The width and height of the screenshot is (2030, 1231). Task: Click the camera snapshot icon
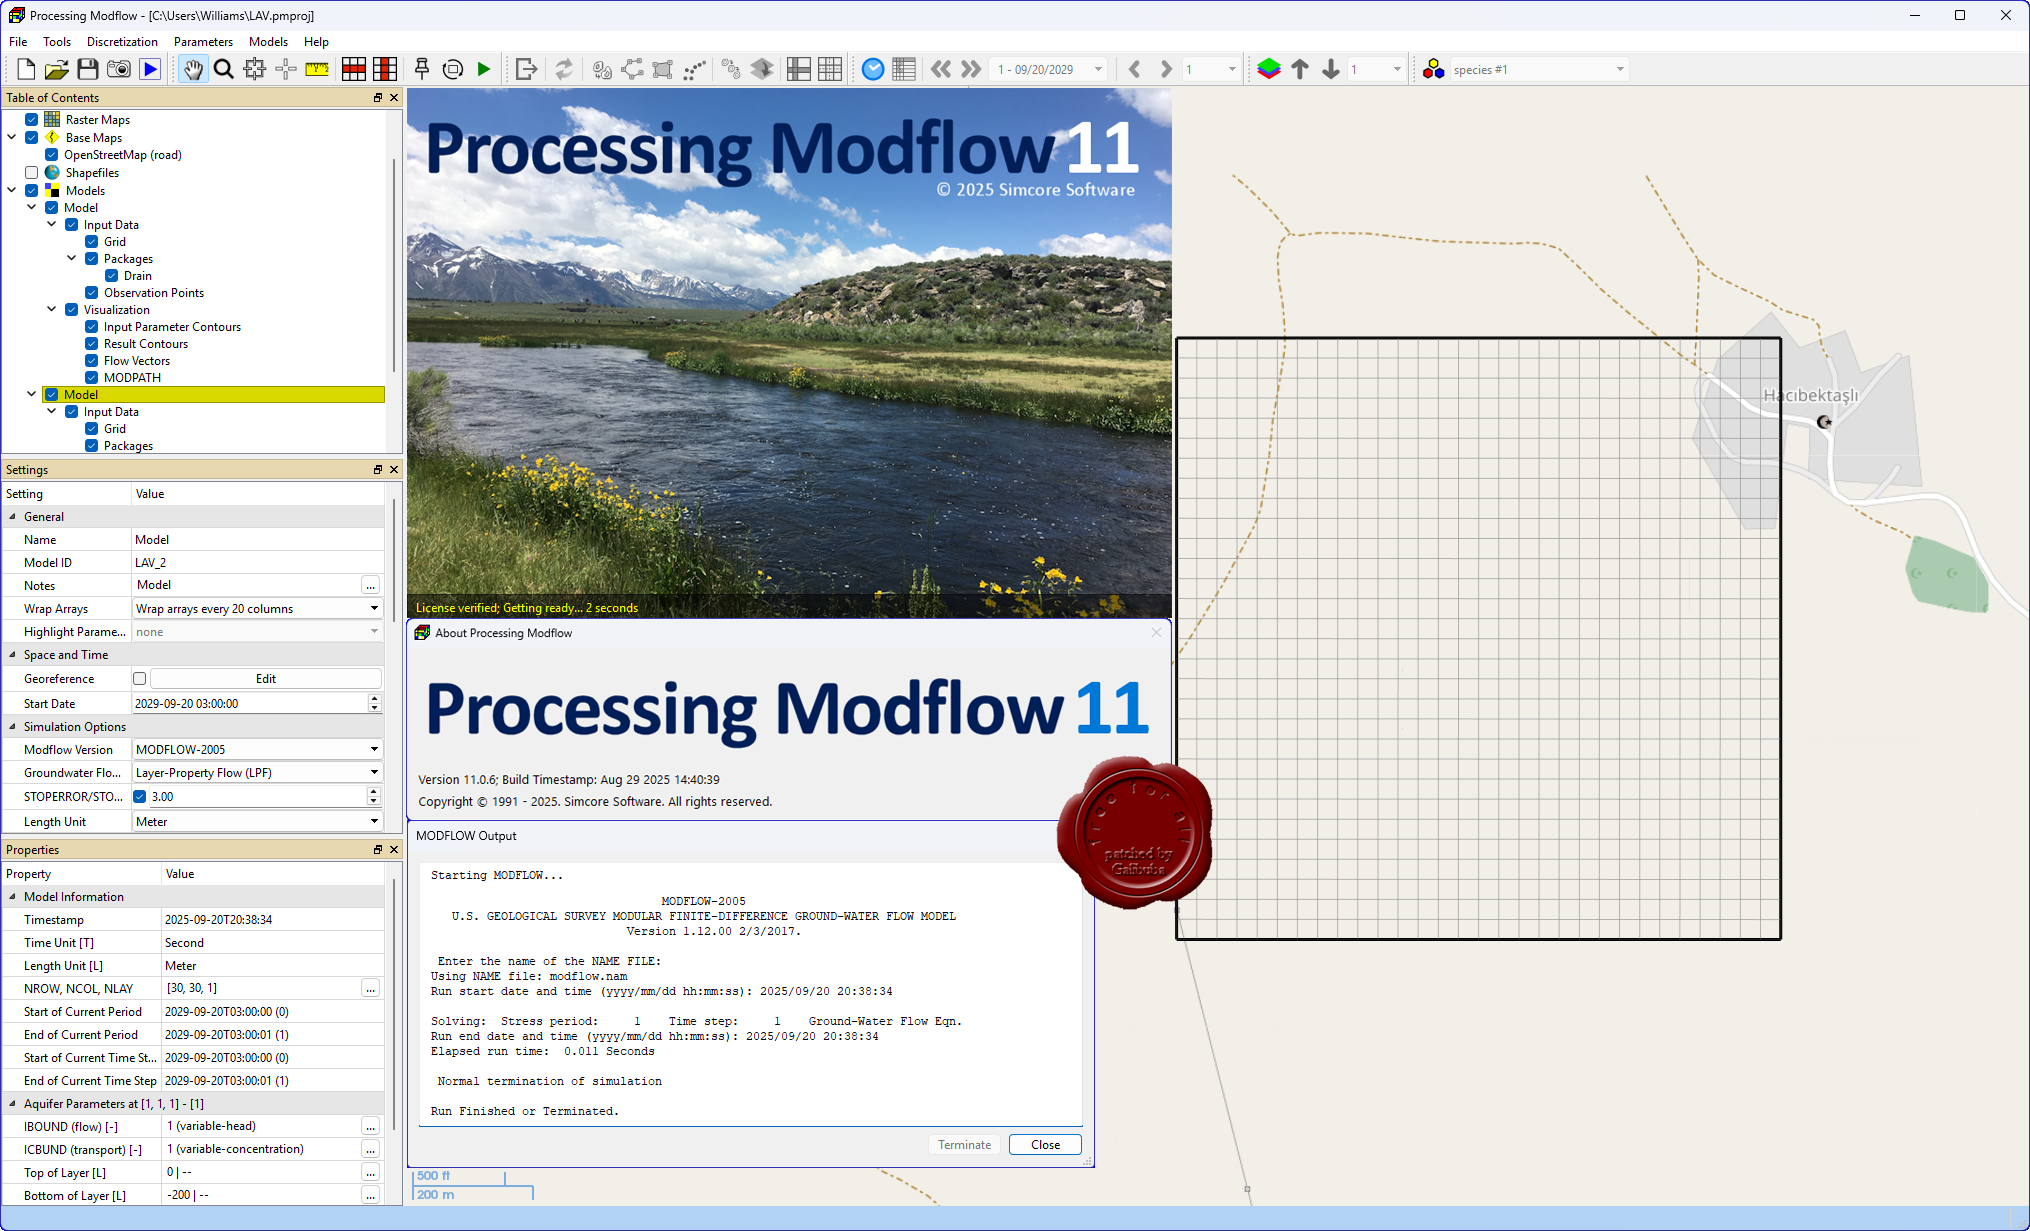119,69
